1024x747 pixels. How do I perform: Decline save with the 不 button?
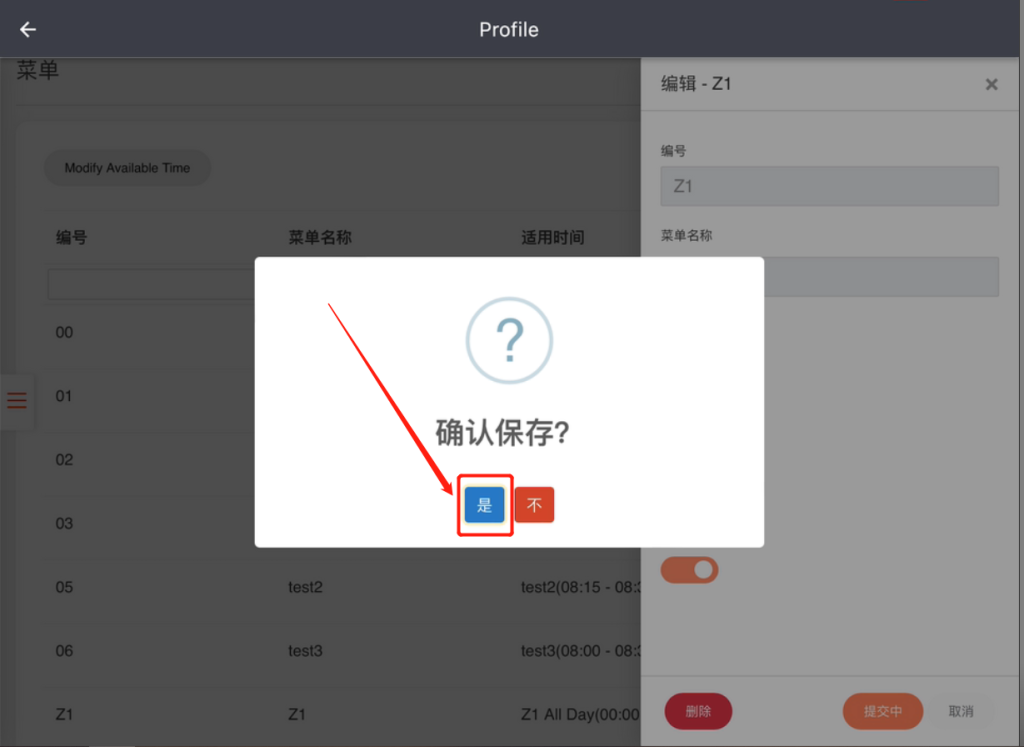(534, 505)
